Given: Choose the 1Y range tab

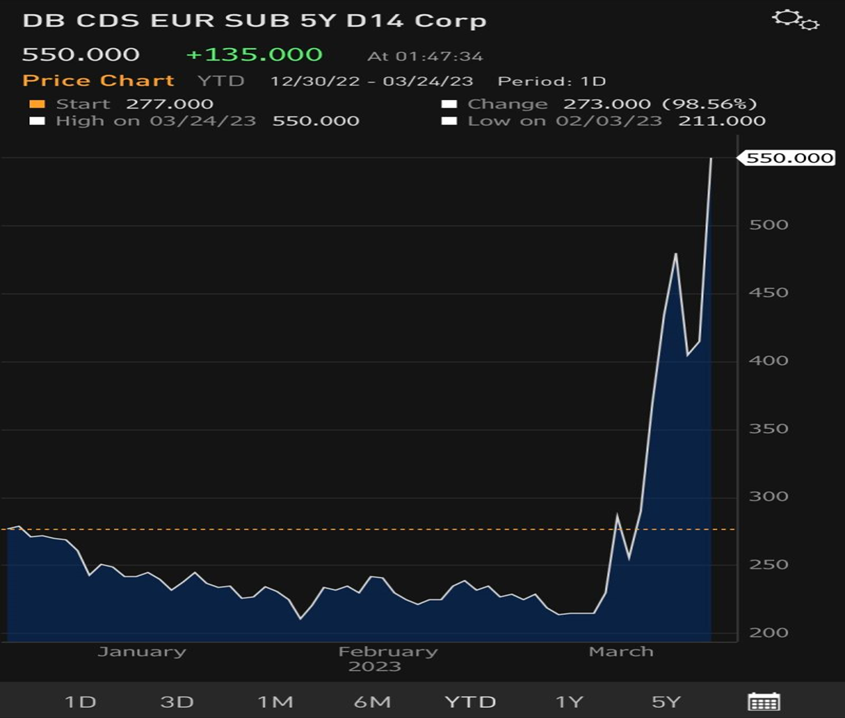Looking at the screenshot, I should [569, 702].
